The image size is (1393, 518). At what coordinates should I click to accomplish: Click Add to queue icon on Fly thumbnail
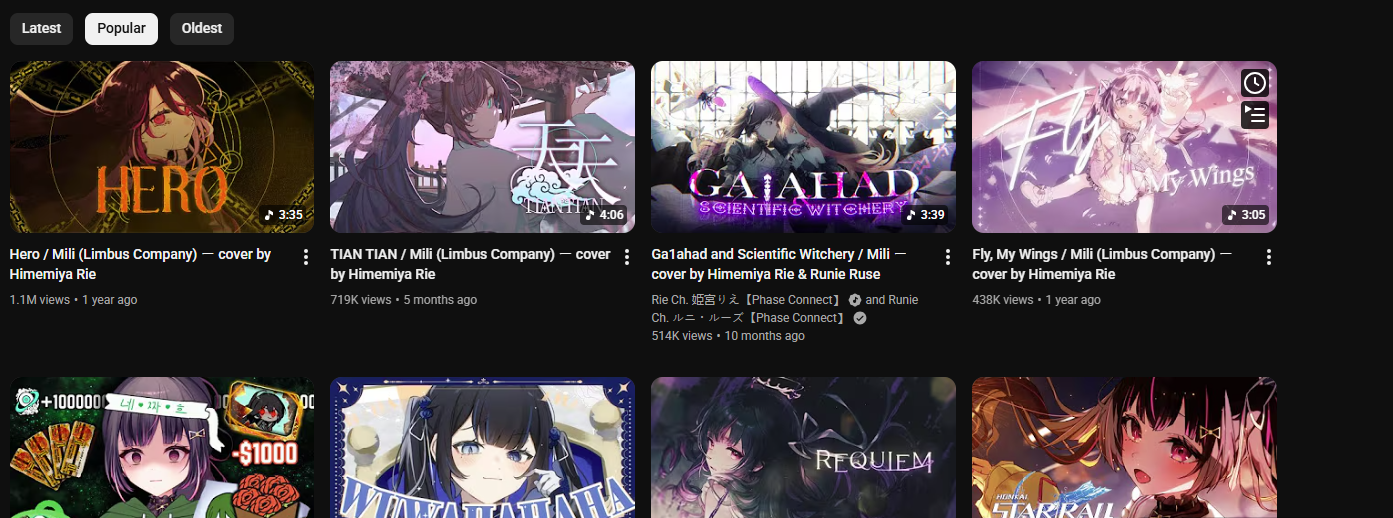(1255, 115)
